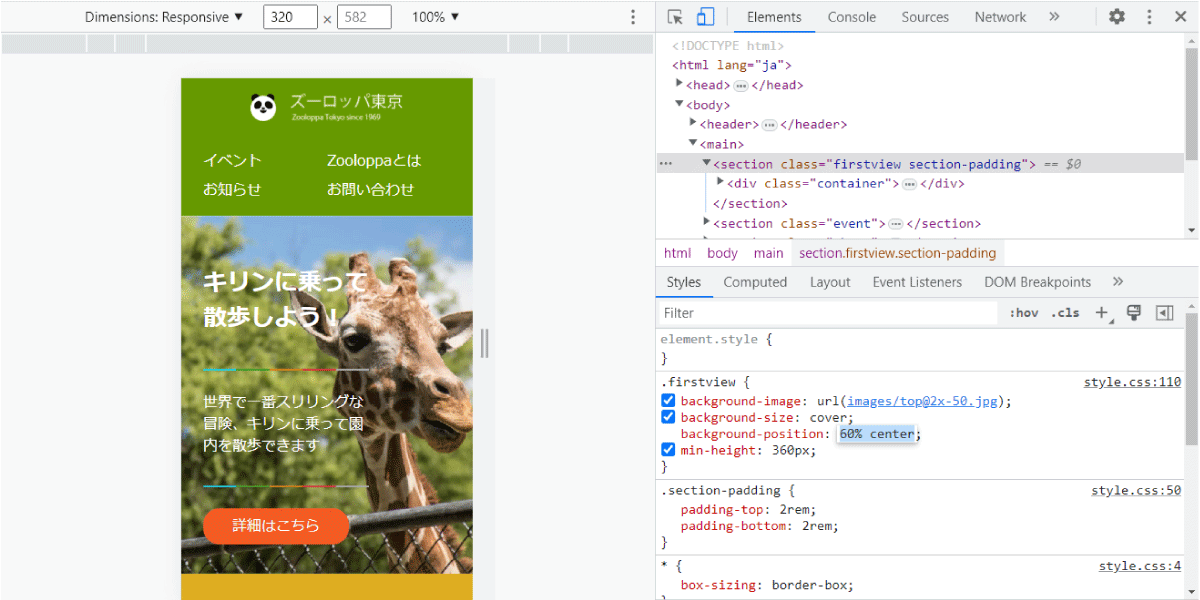1200x600 pixels.
Task: Collapse the main element node
Action: pos(693,143)
